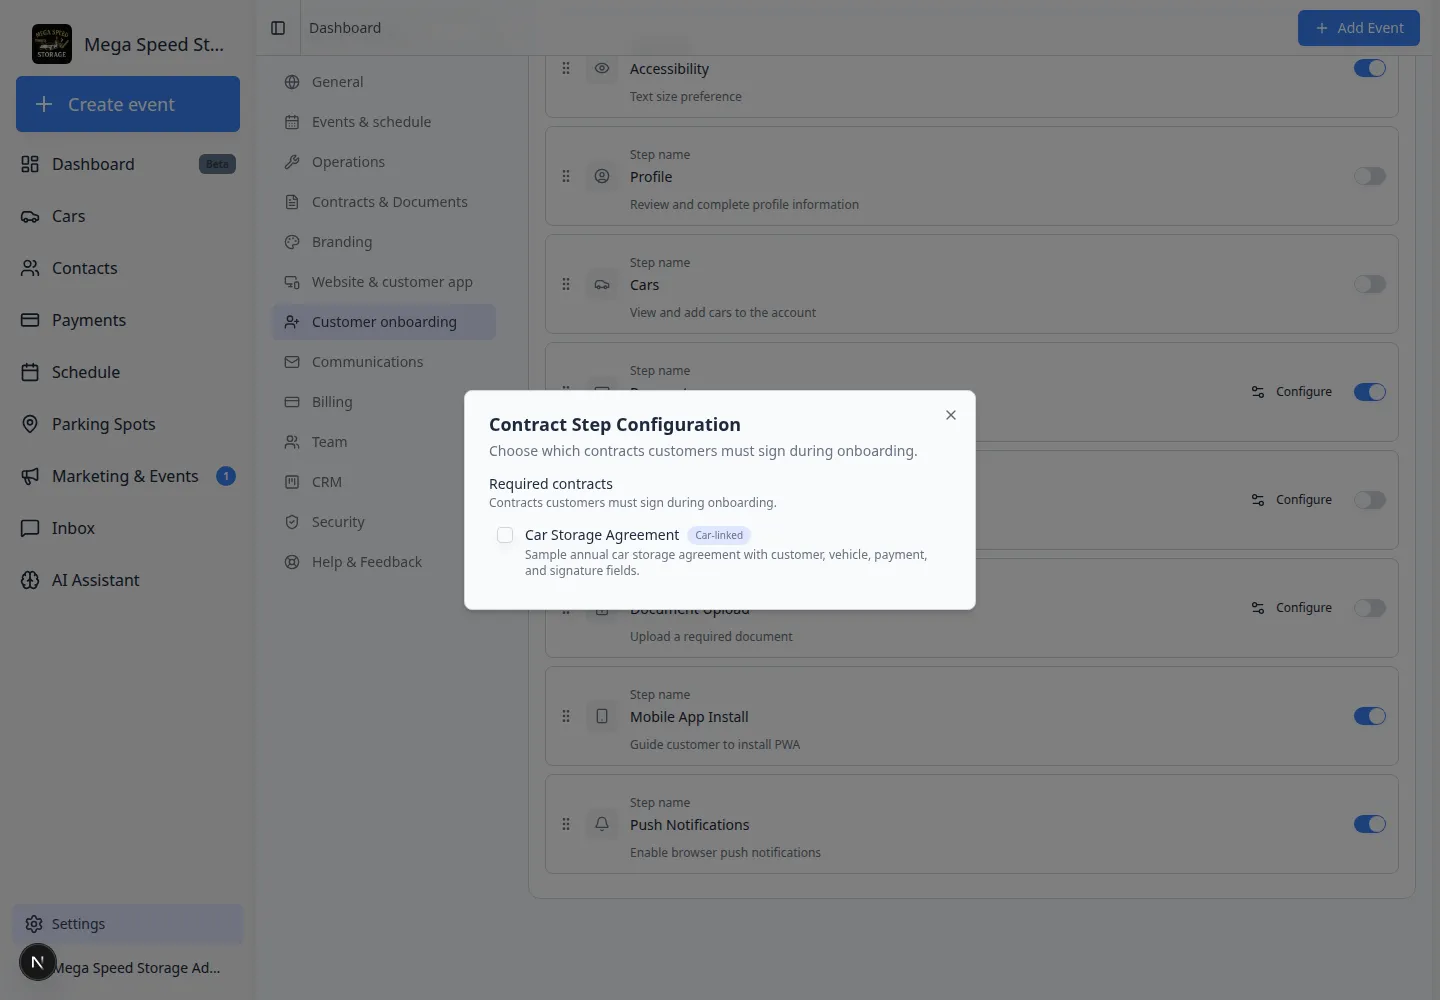Image resolution: width=1440 pixels, height=1000 pixels.
Task: Click the drag handle for Accessibility step
Action: coord(566,68)
